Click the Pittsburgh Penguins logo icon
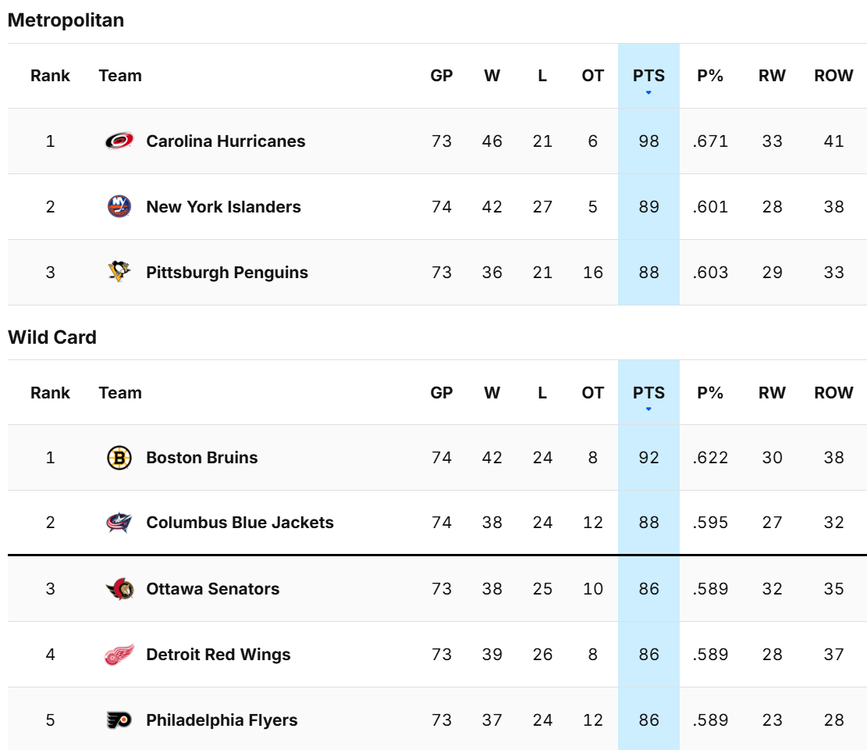The width and height of the screenshot is (867, 750). click(119, 272)
